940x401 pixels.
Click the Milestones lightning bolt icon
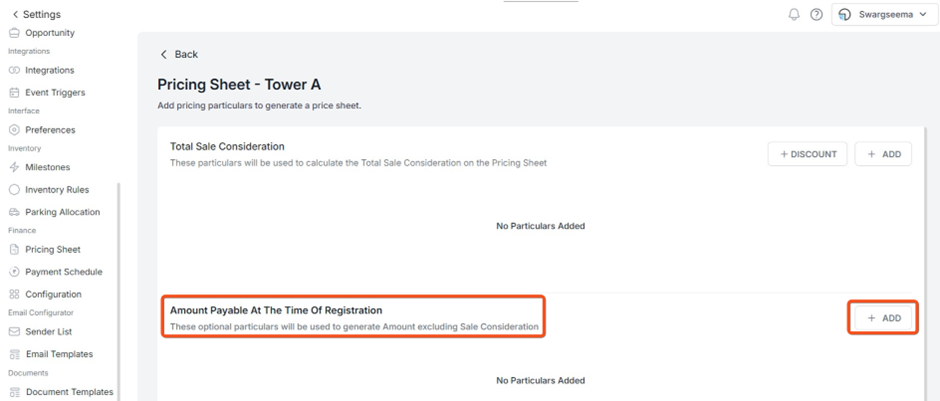tap(14, 167)
